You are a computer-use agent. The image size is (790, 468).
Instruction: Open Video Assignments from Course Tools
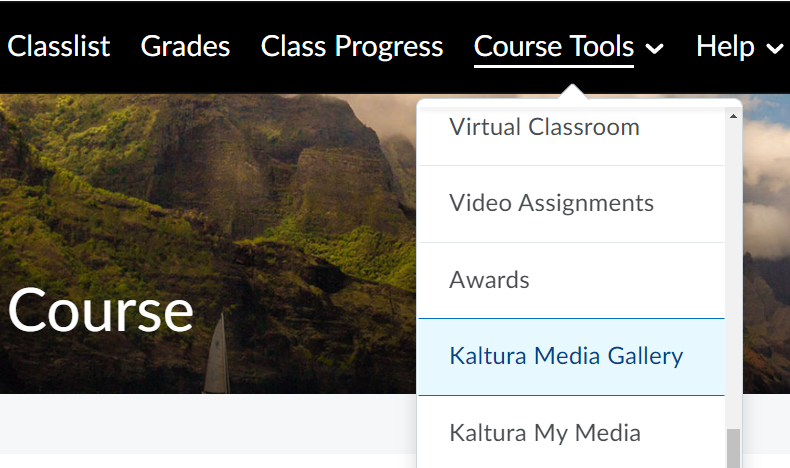click(551, 203)
